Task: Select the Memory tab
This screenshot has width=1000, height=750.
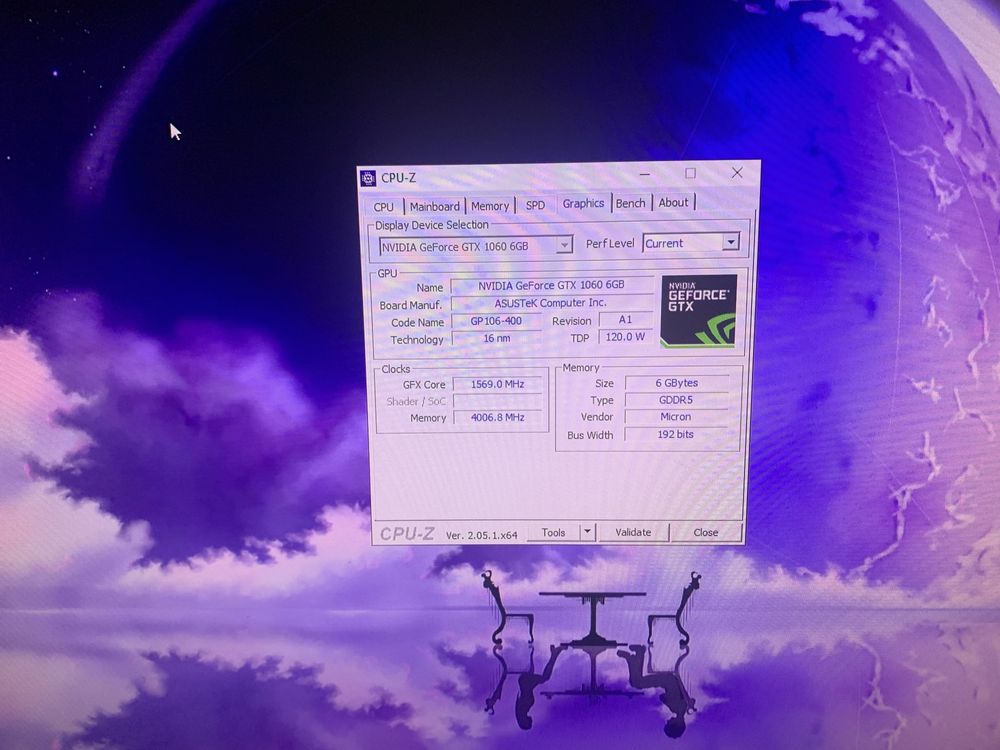Action: [490, 206]
